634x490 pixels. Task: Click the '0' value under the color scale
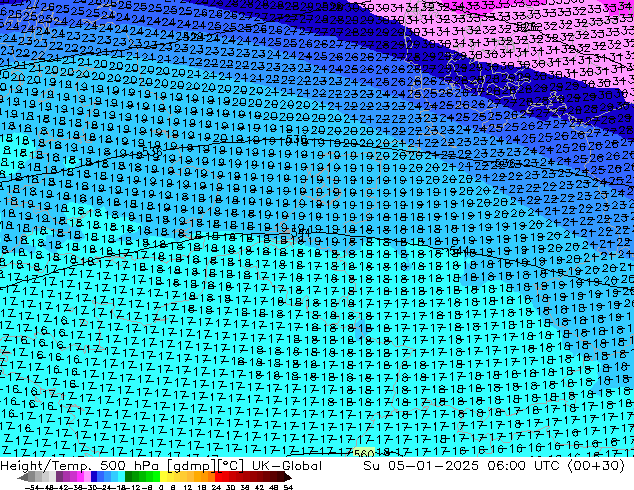coord(161,487)
